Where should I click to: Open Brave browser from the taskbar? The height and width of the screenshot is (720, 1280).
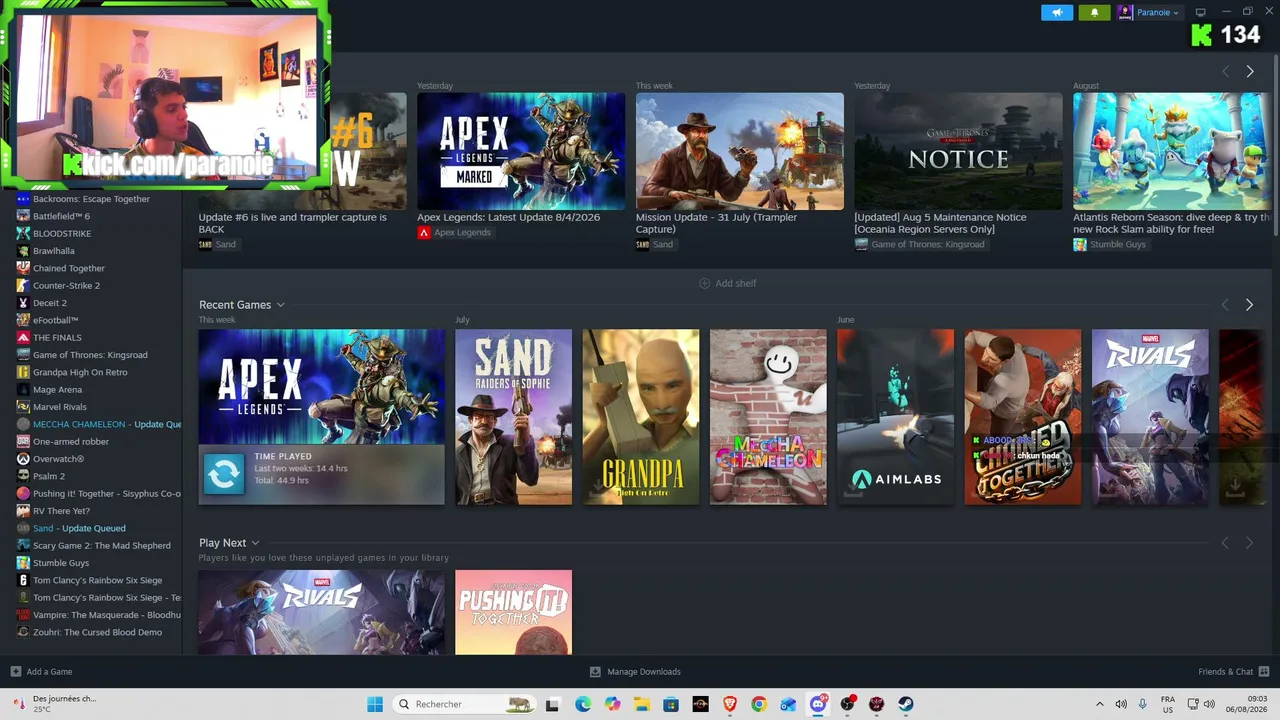(x=730, y=704)
